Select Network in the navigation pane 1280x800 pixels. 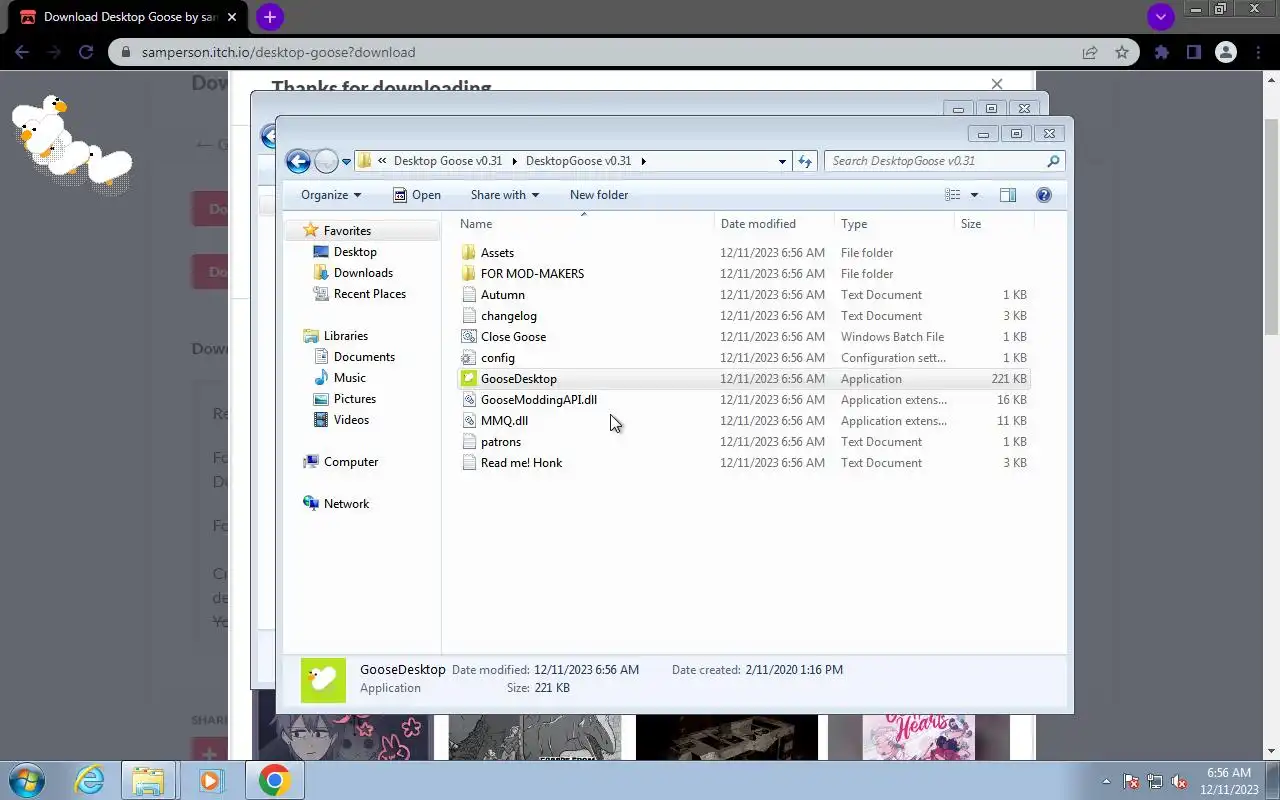point(346,504)
